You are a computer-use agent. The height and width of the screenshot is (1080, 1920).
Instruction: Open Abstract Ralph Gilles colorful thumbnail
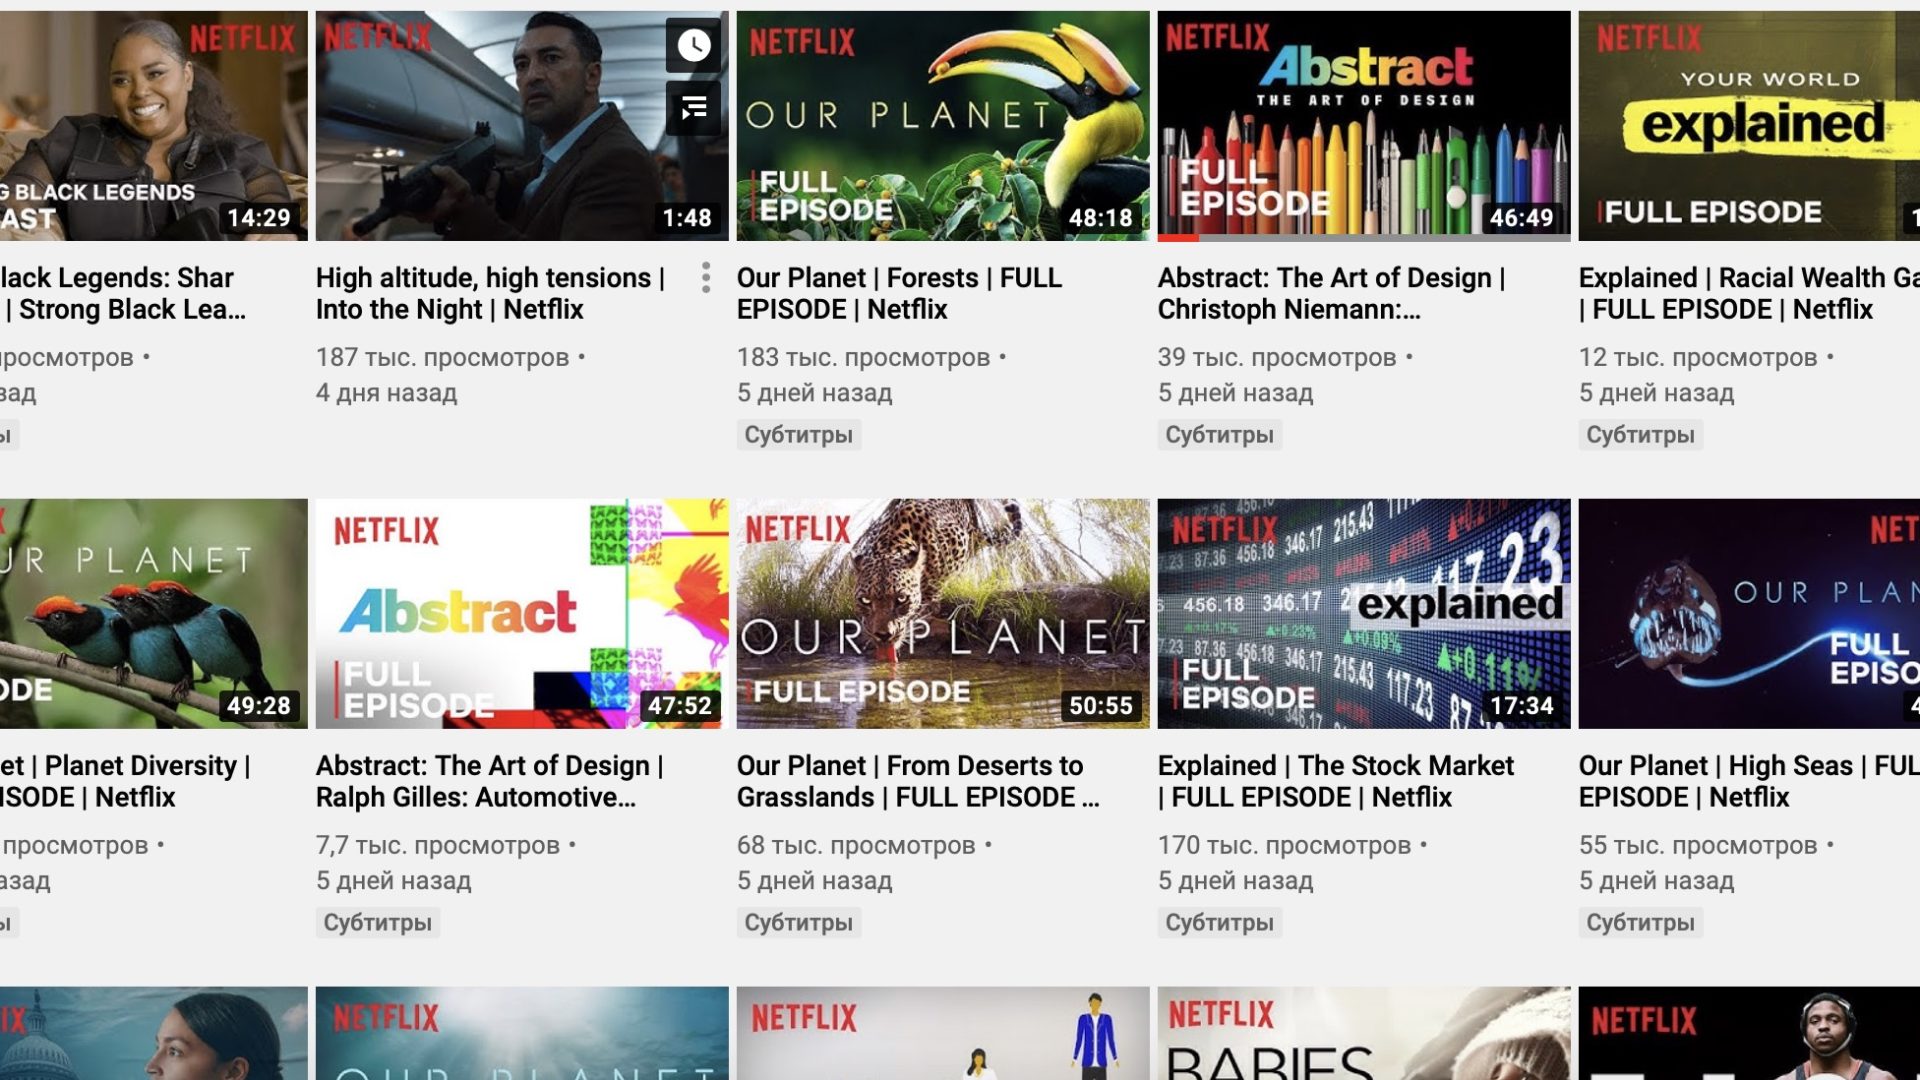[521, 613]
